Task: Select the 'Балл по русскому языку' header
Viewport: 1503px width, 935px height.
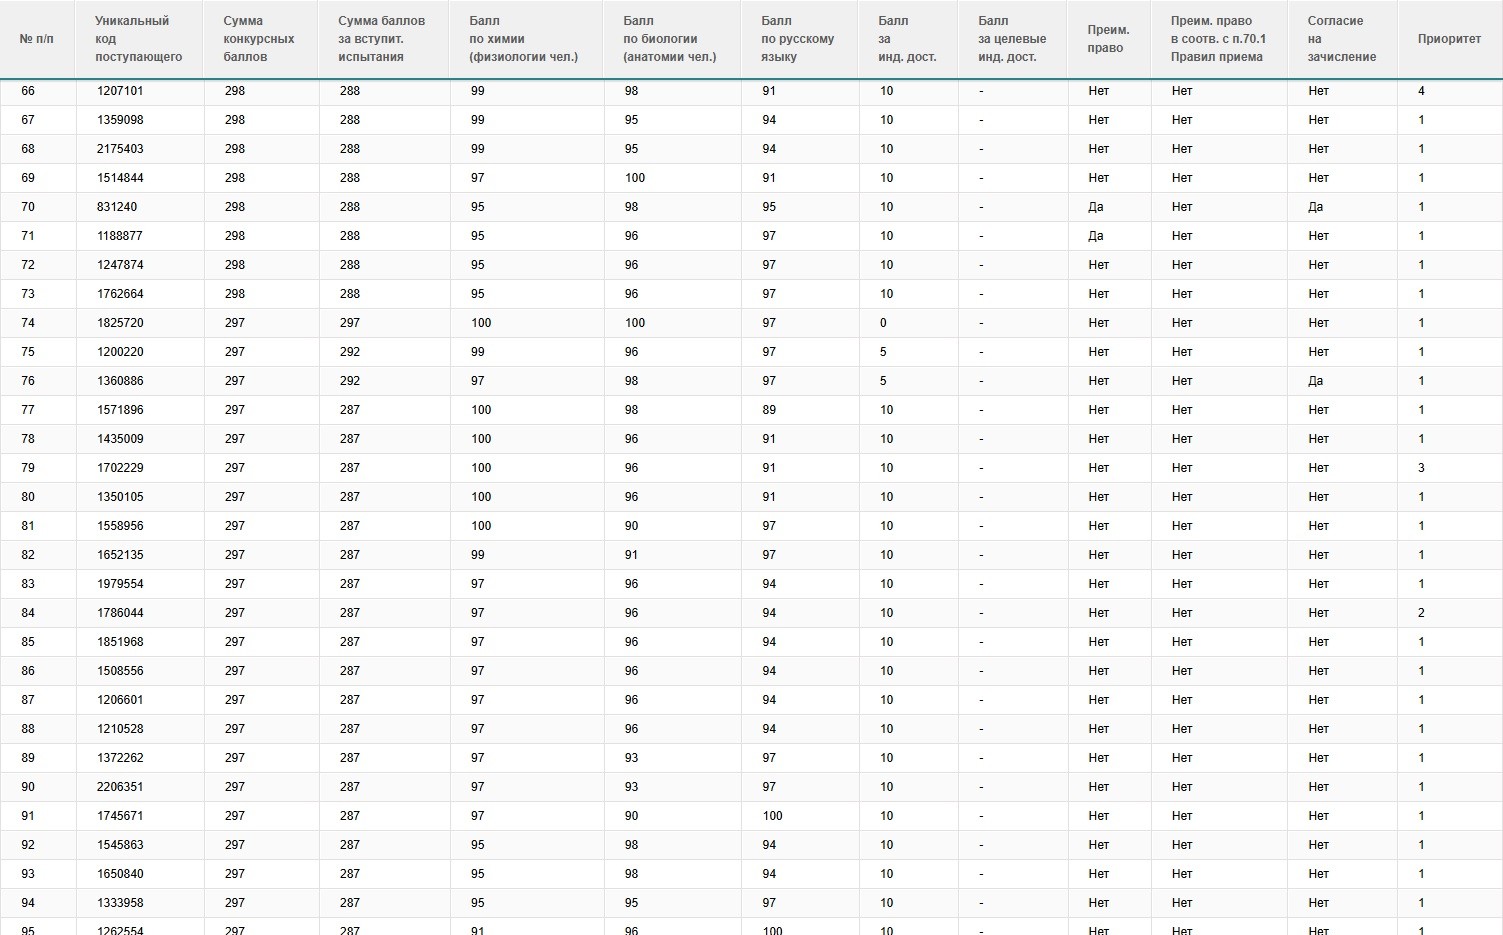Action: click(797, 39)
